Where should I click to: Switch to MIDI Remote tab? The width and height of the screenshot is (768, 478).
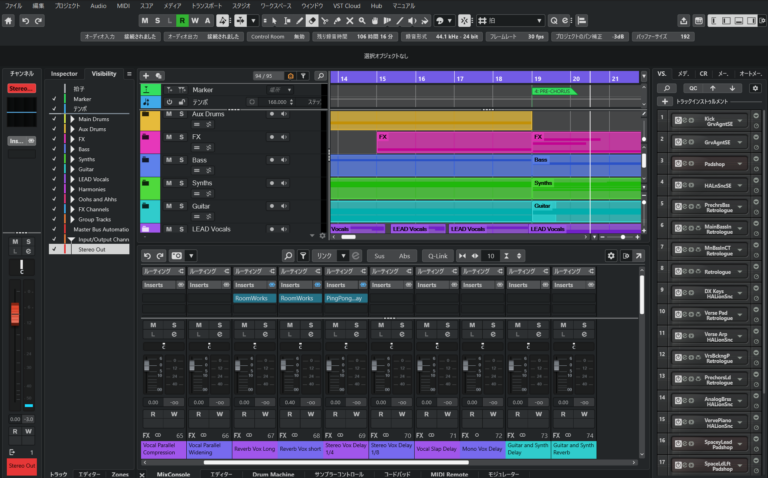(x=449, y=474)
